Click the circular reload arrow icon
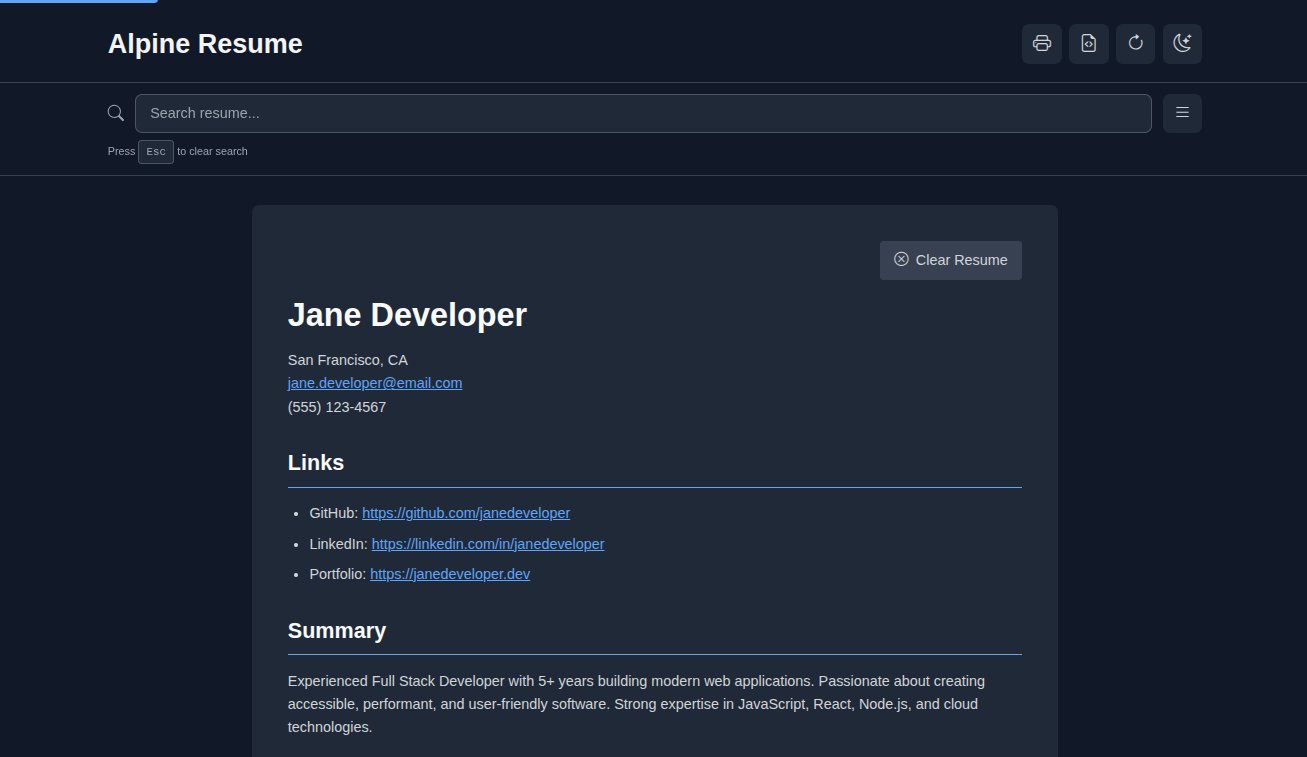1307x757 pixels. tap(1135, 44)
